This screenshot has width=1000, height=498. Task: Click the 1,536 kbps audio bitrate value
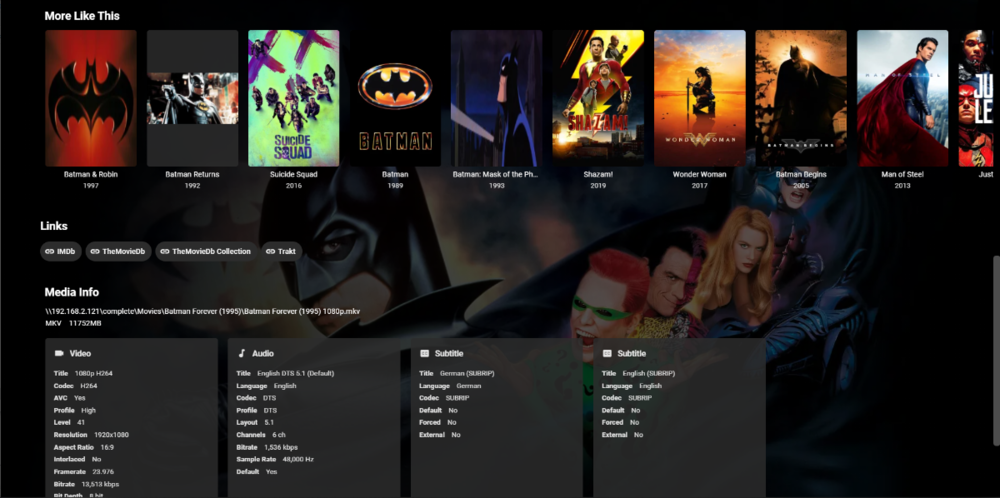coord(281,447)
